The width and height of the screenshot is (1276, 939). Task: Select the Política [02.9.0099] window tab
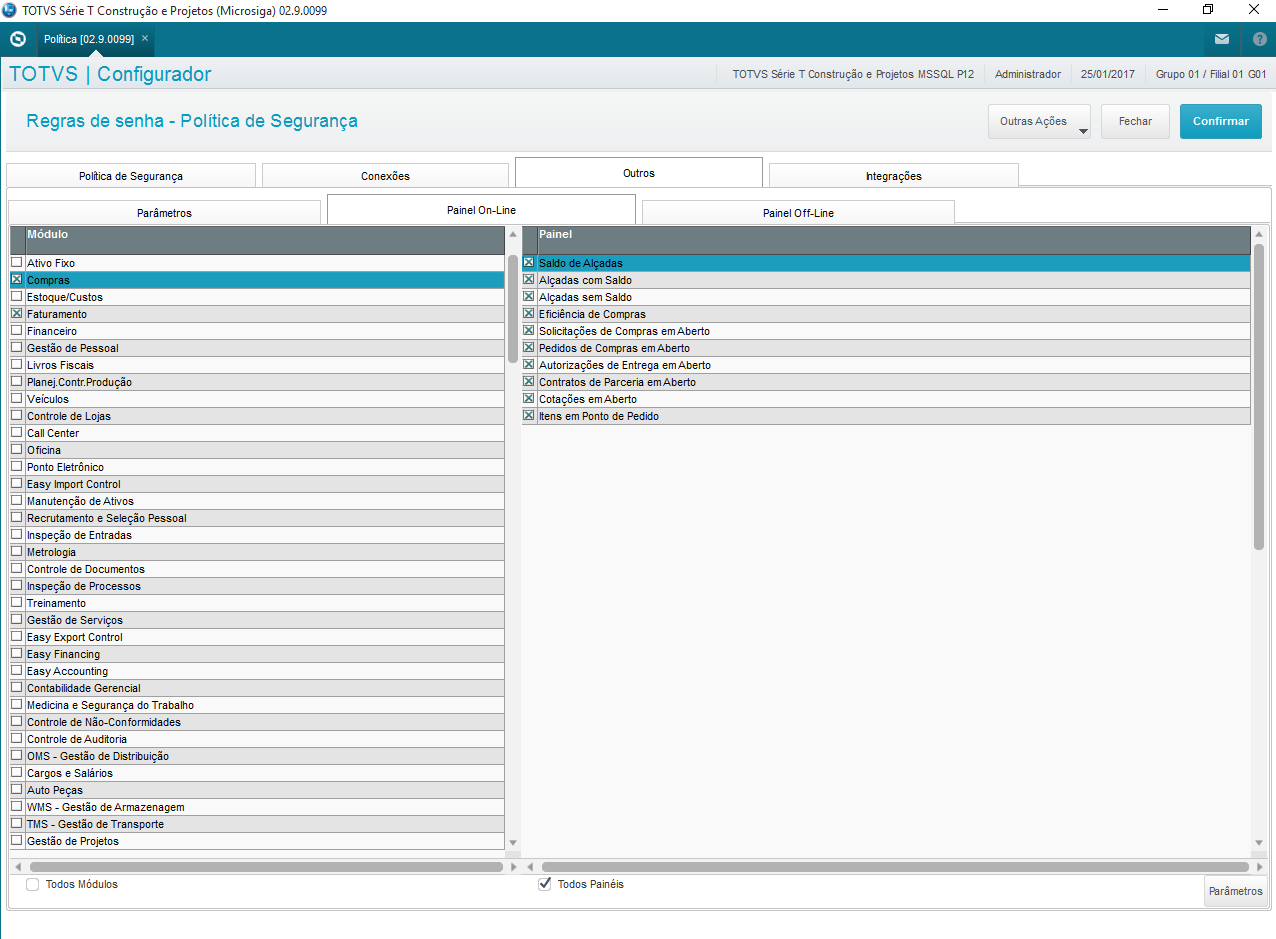[95, 39]
